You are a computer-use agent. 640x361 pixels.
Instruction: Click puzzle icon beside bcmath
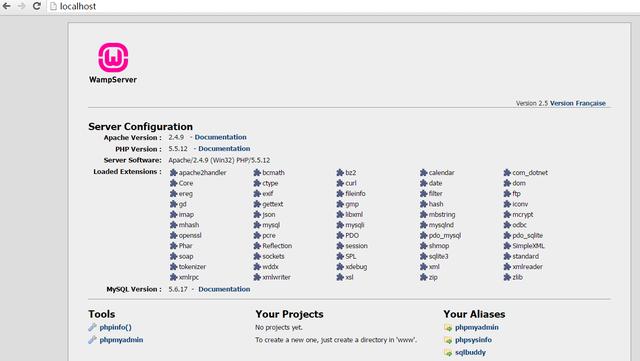257,173
